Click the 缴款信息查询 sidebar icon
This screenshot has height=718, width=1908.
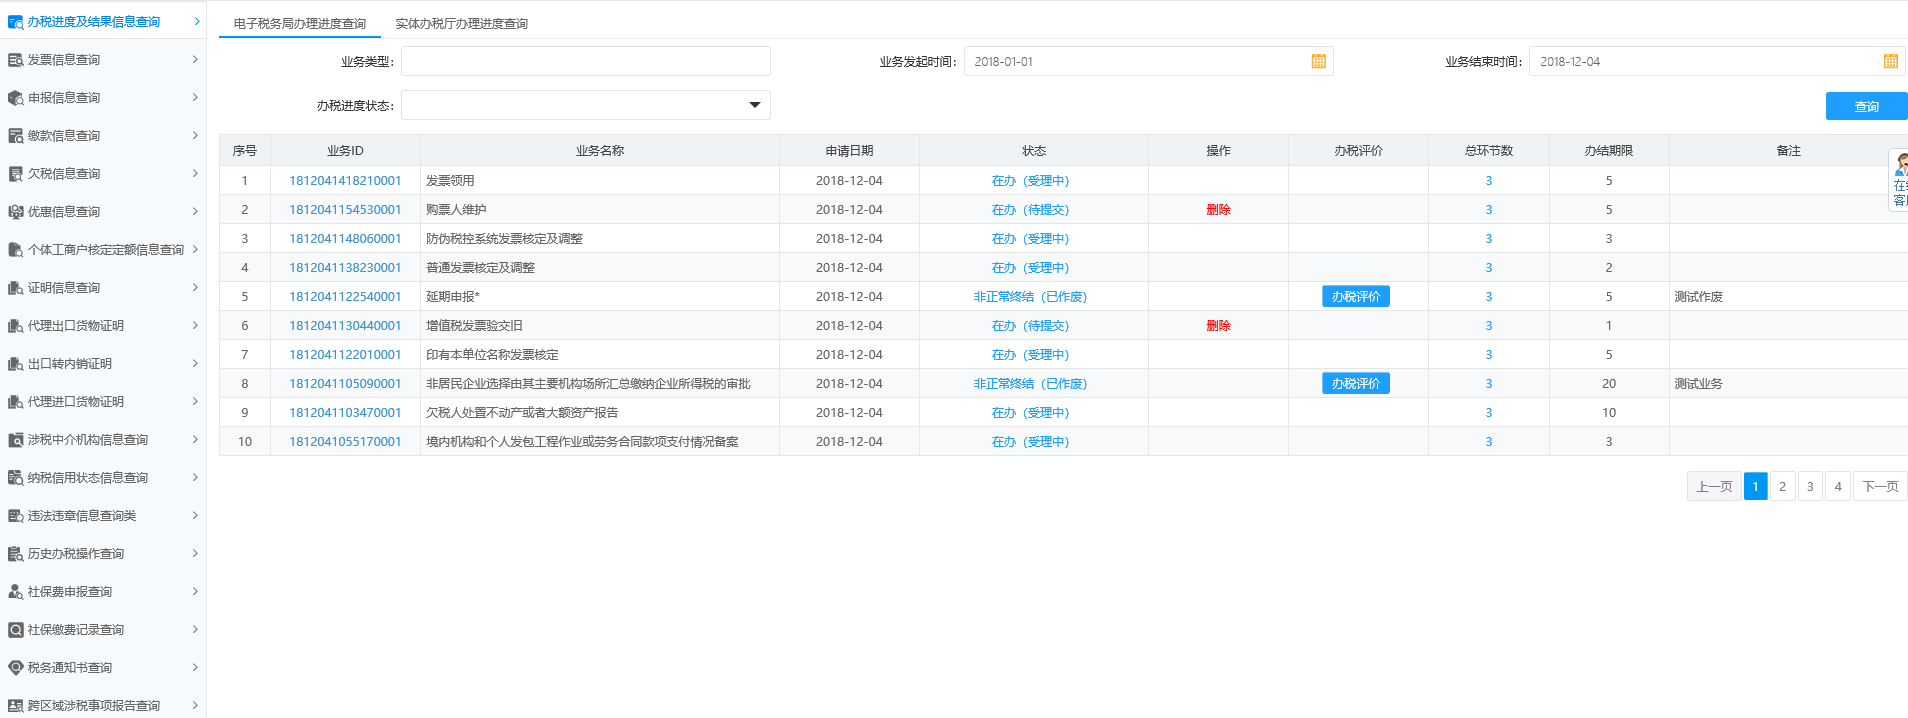tap(15, 136)
